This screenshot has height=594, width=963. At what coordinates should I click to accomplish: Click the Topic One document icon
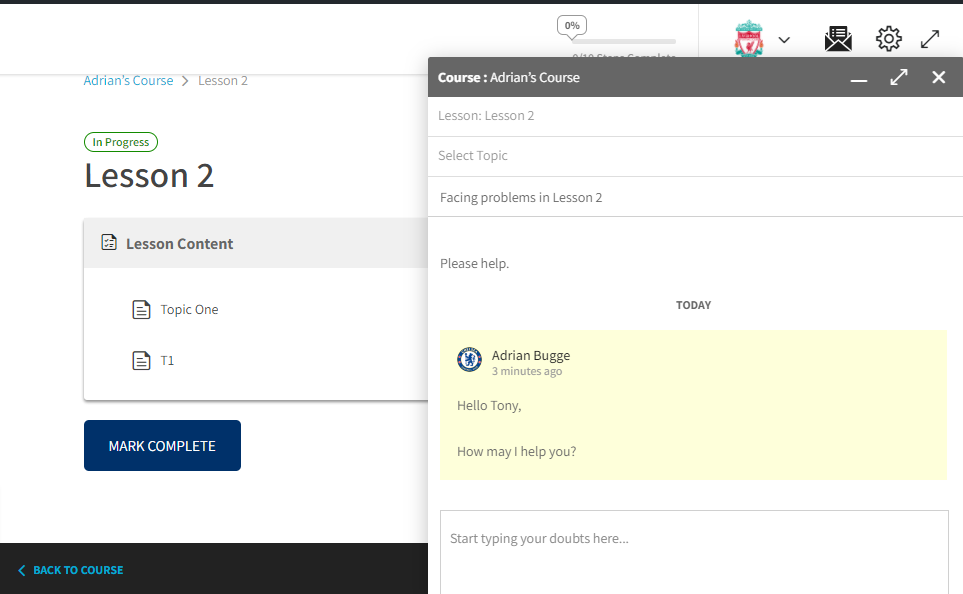pyautogui.click(x=142, y=310)
